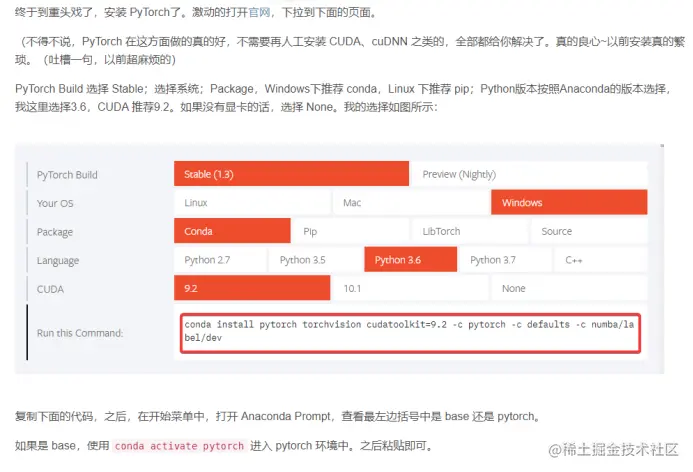
Task: Select CUDA None option
Action: coord(569,288)
